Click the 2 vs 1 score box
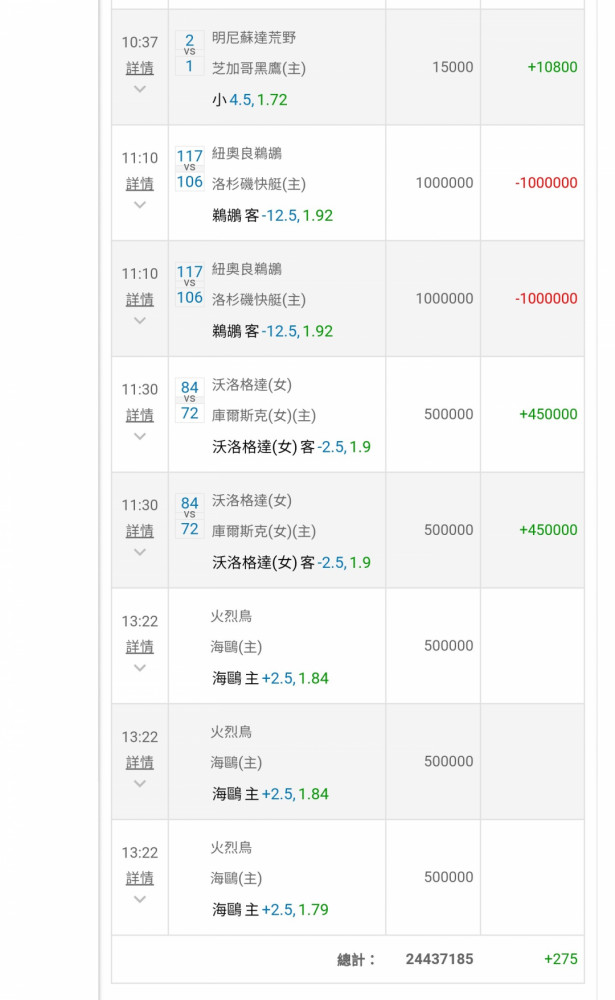 [x=189, y=54]
